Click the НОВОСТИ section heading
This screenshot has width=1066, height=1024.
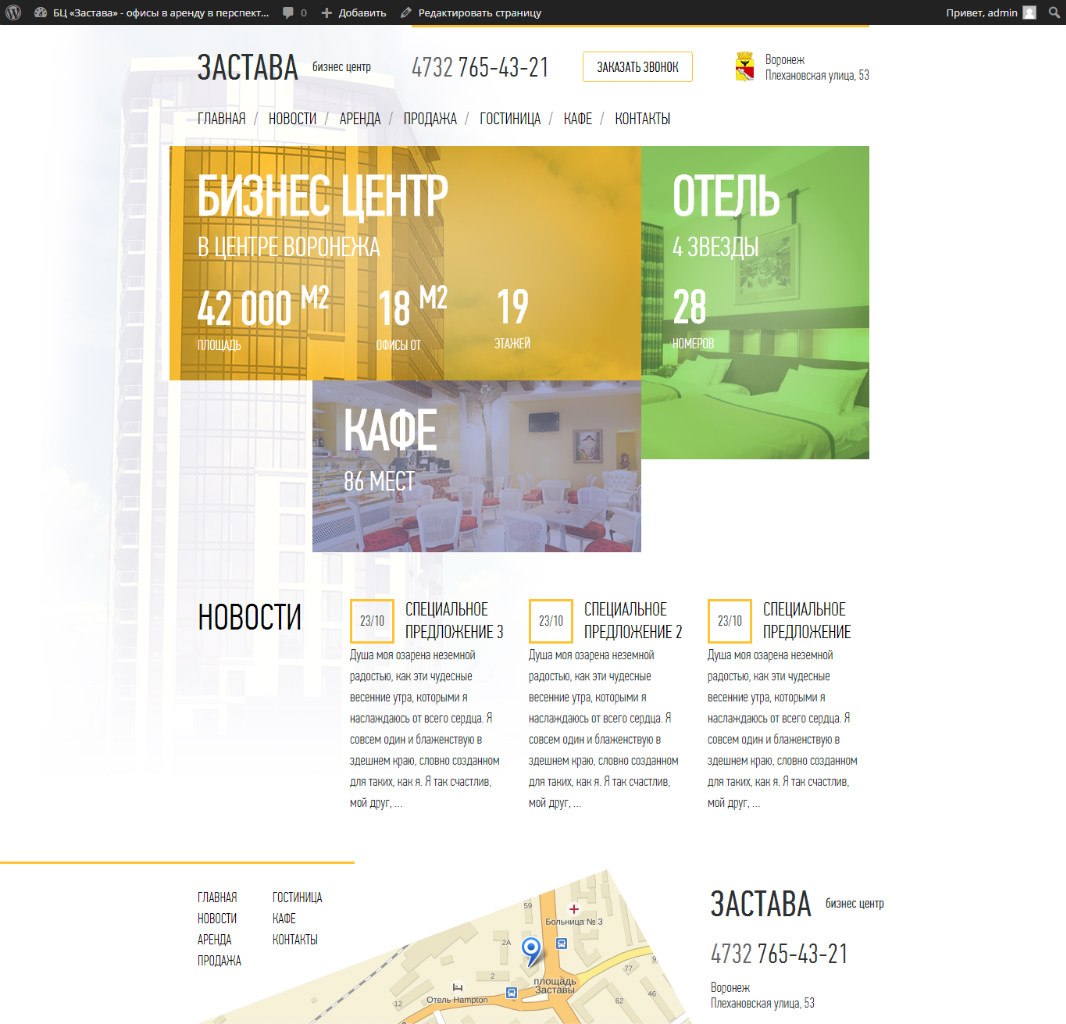pyautogui.click(x=250, y=617)
